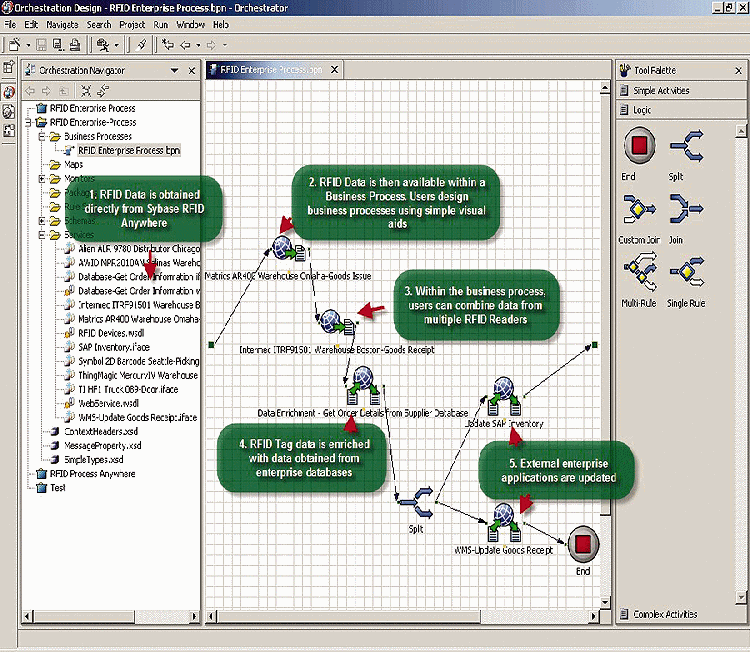Select Alien ALR 9780 Distributor Chicago service
750x652 pixels.
tap(139, 249)
